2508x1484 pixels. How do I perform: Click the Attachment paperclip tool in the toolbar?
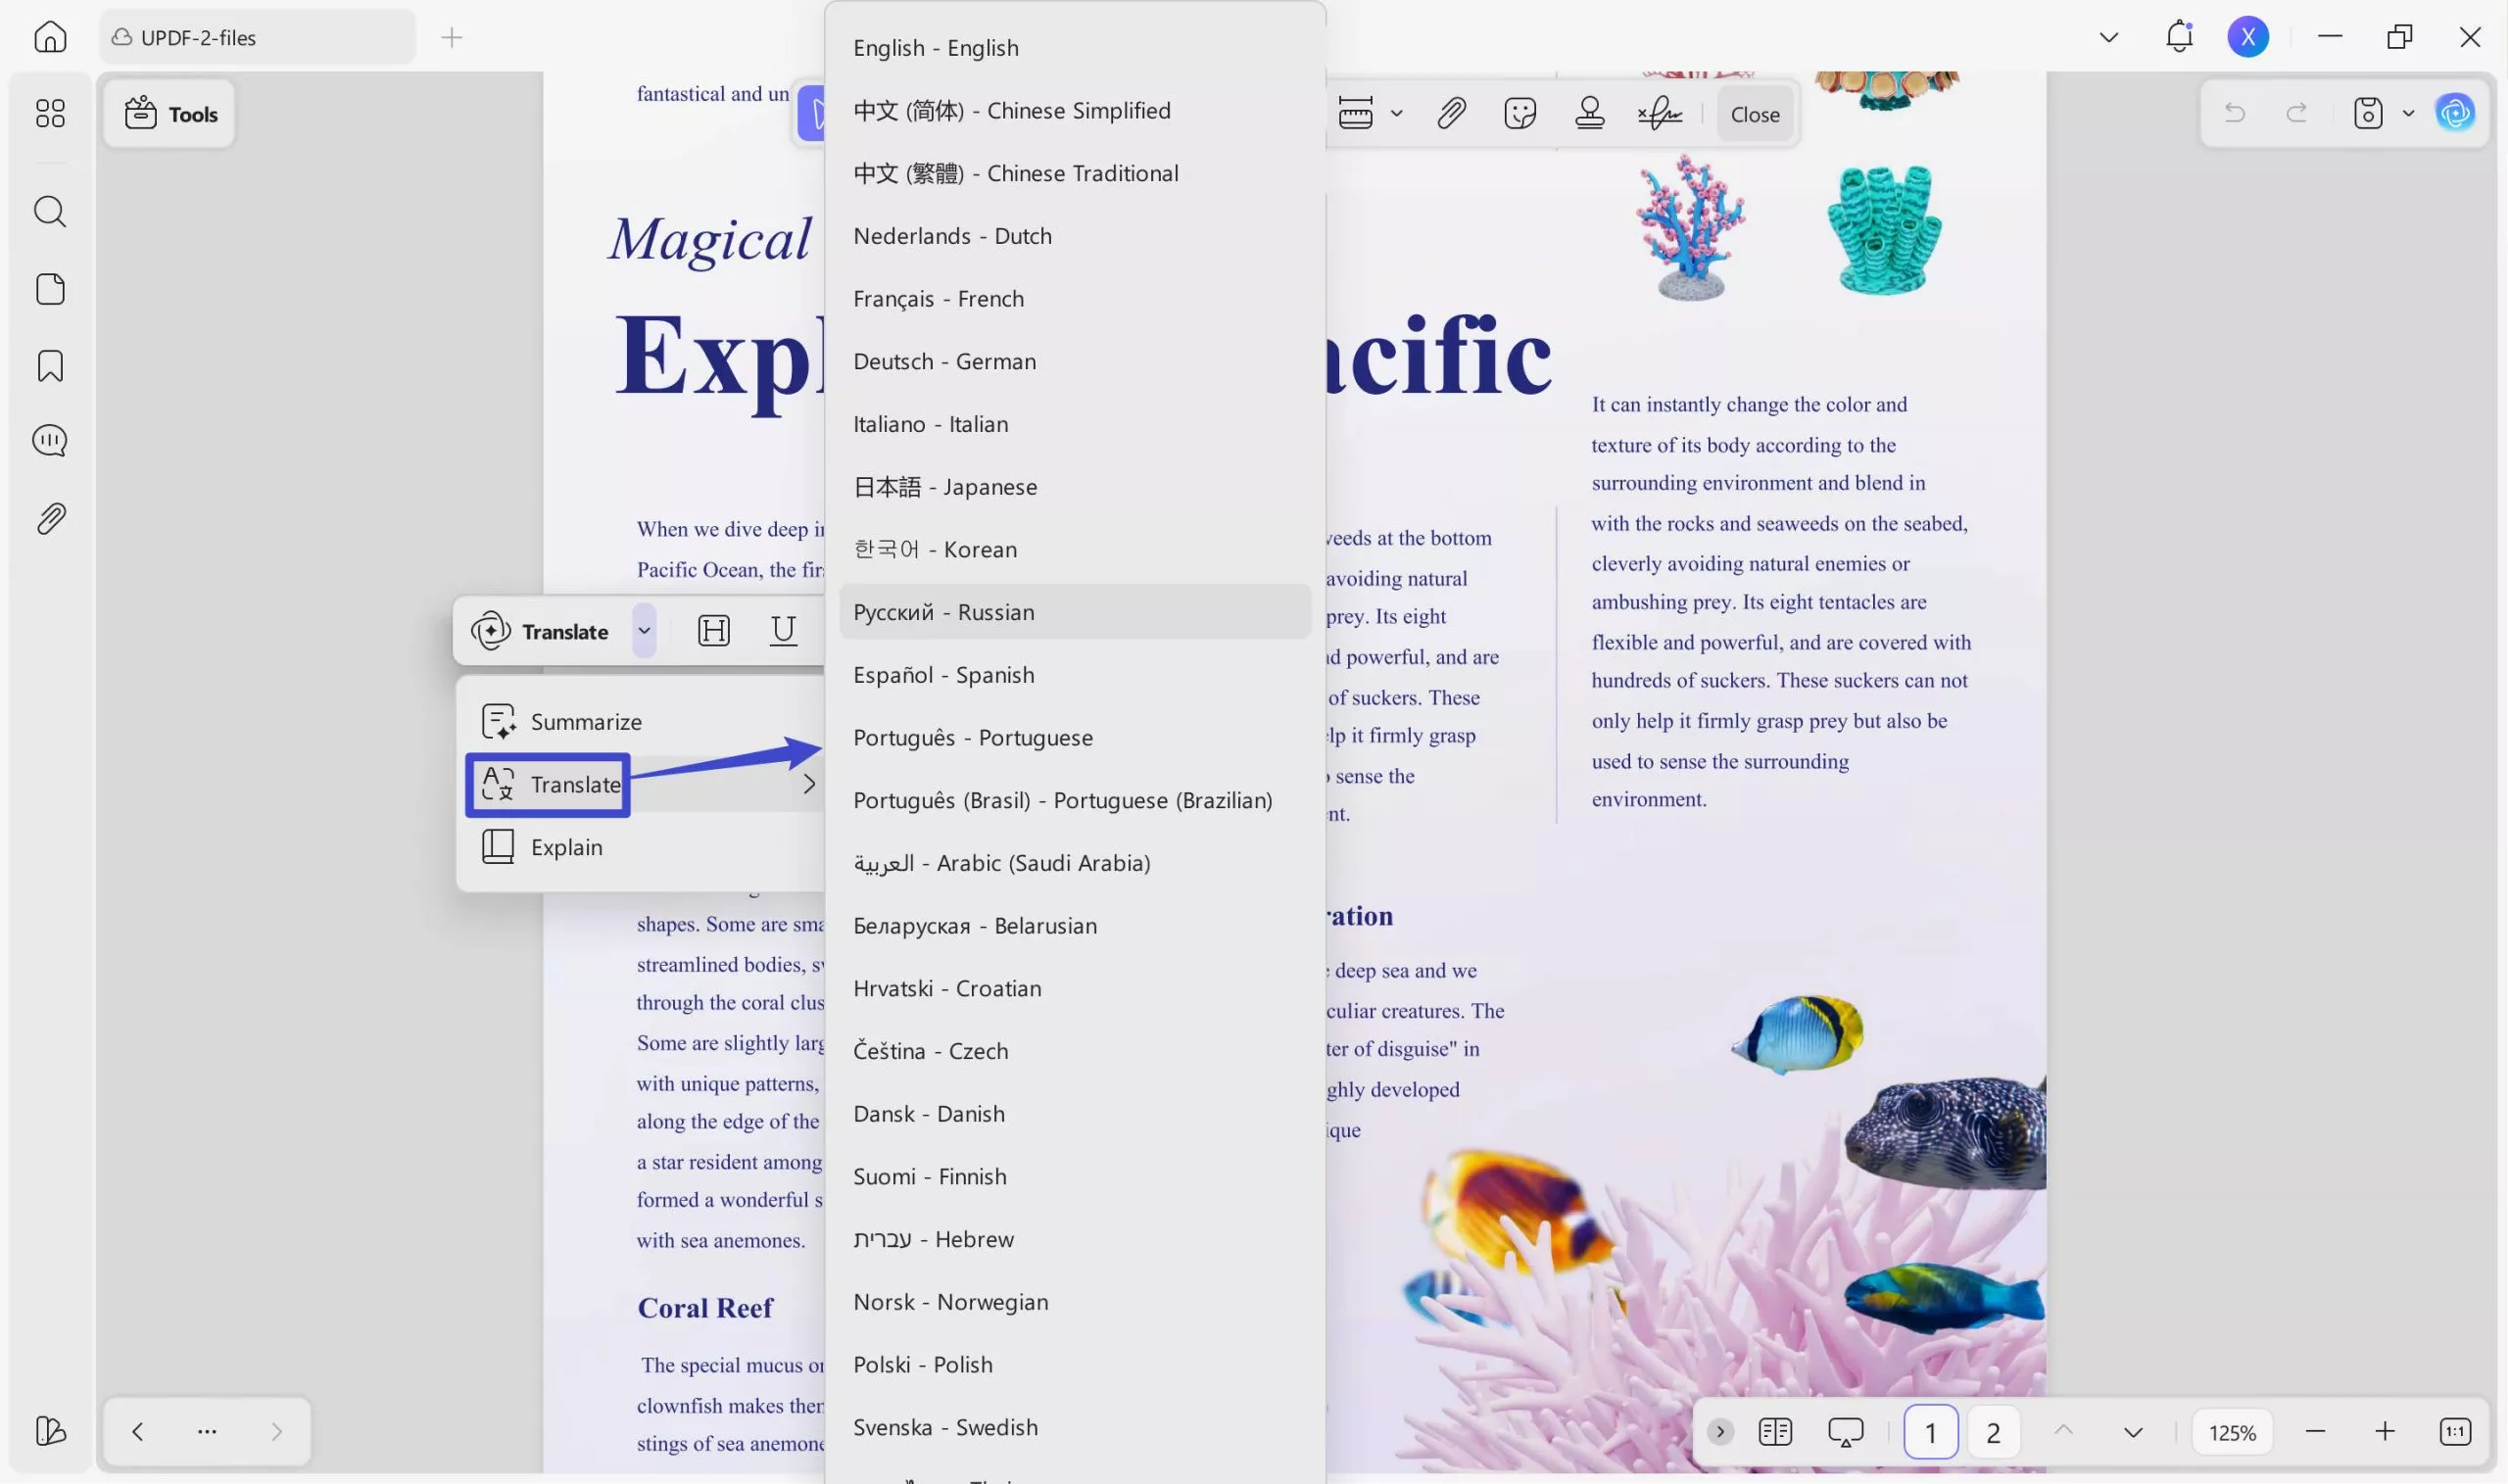(1451, 113)
